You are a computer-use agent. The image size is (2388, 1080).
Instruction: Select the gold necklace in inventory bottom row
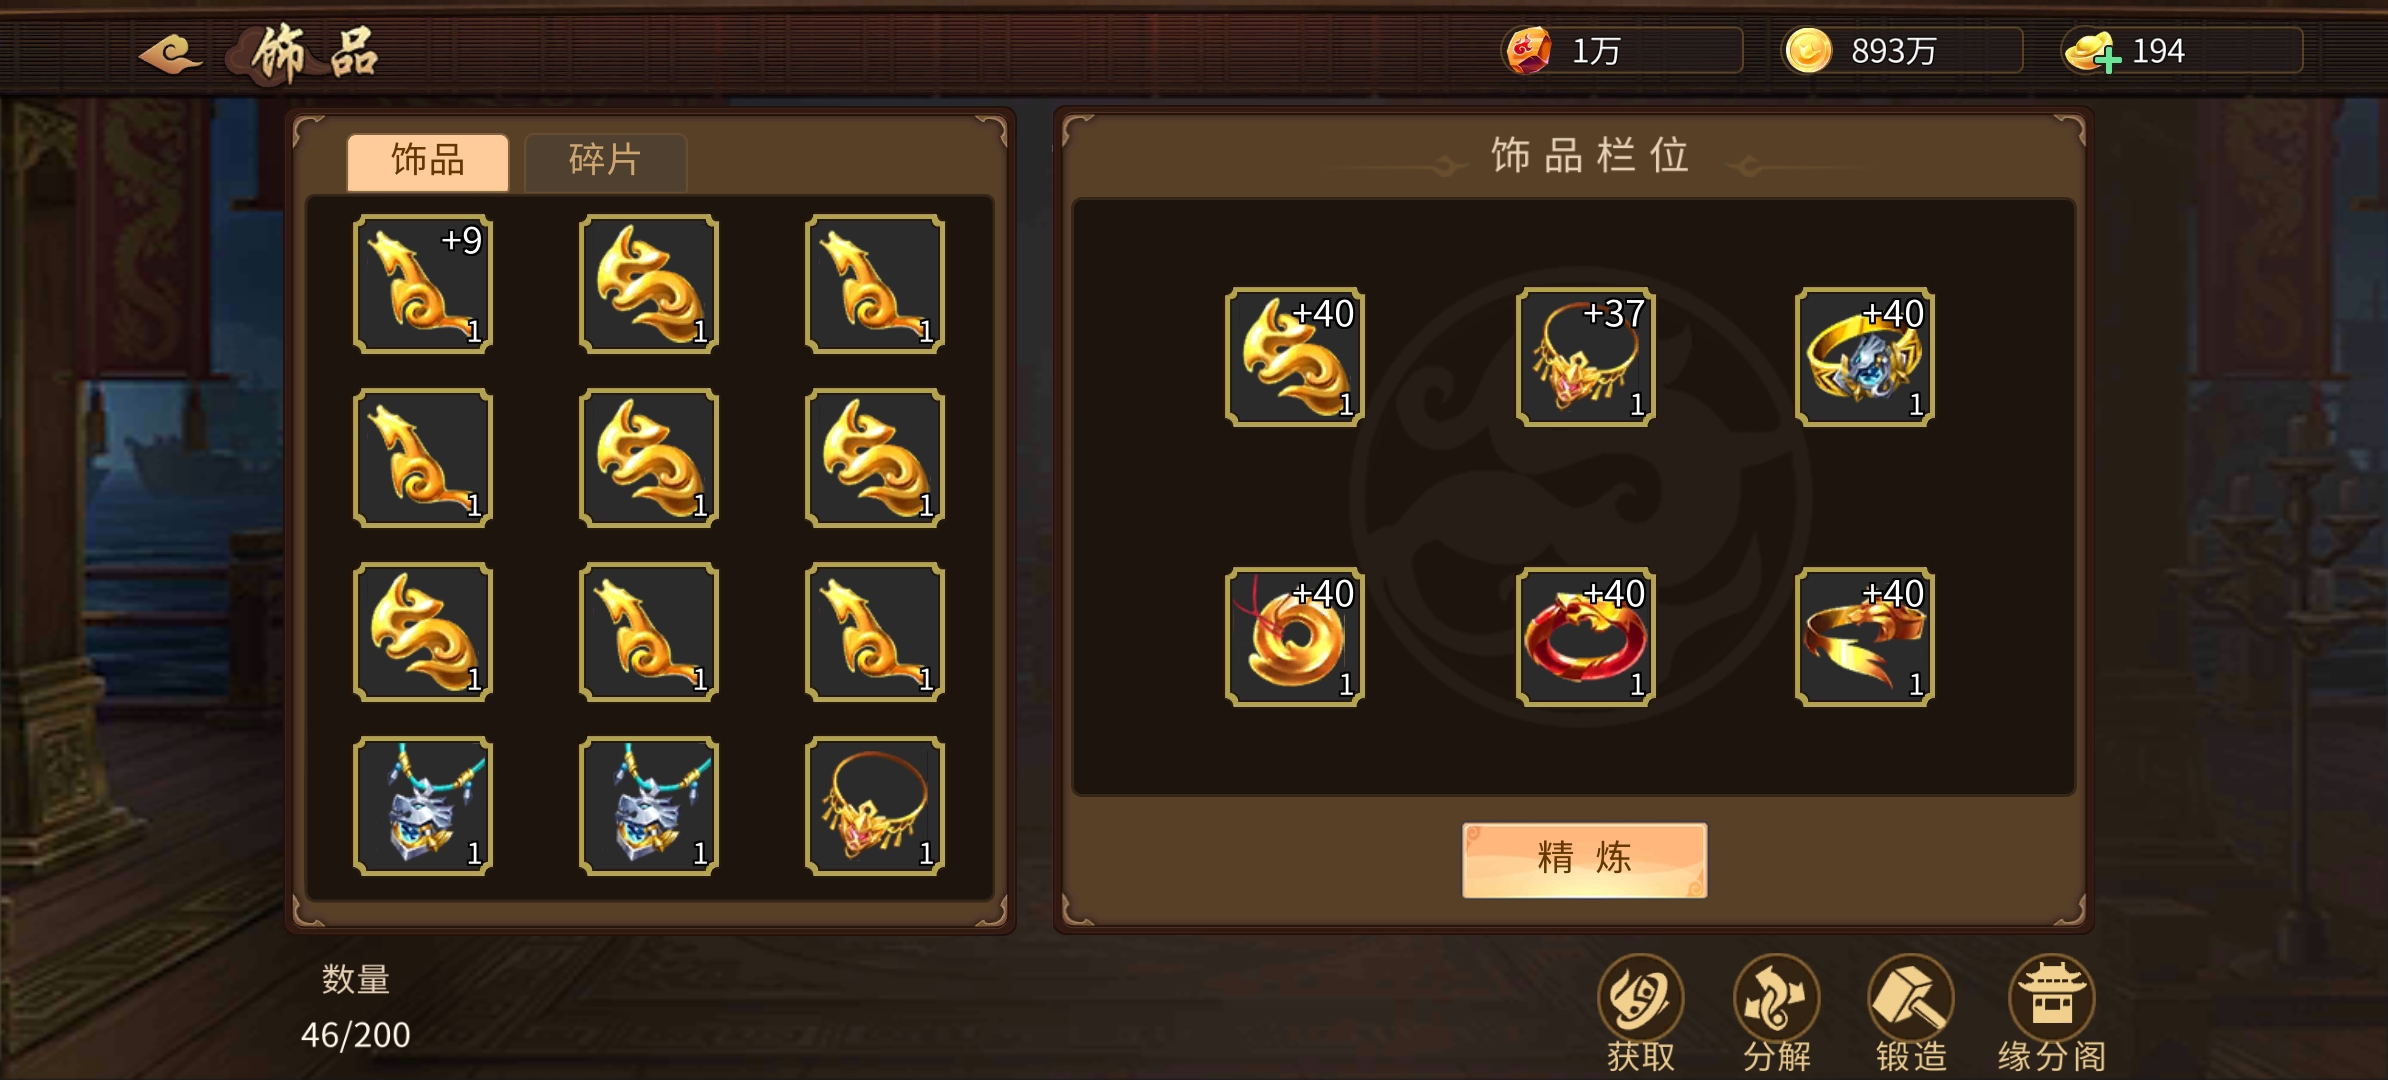(875, 806)
